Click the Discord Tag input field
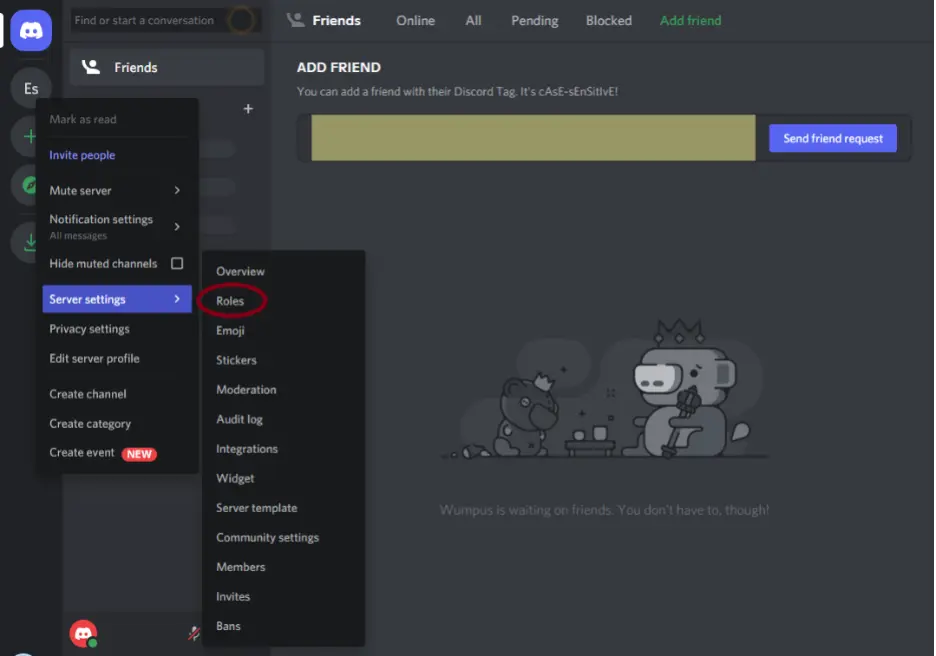936x656 pixels. tap(533, 138)
